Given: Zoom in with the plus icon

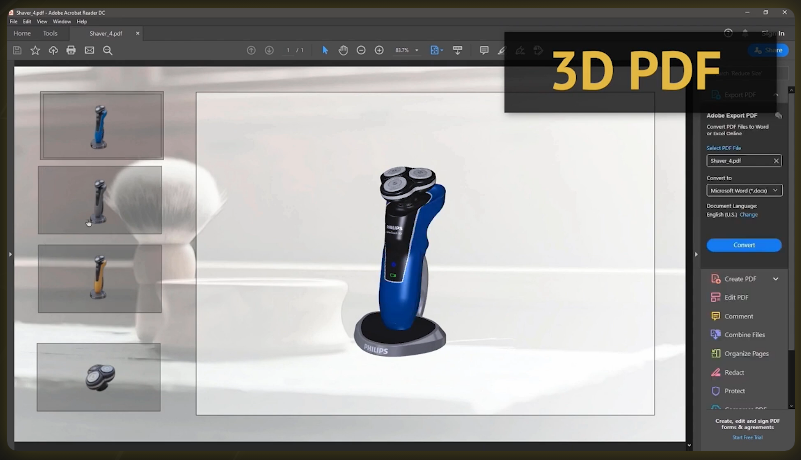Looking at the screenshot, I should pyautogui.click(x=379, y=50).
